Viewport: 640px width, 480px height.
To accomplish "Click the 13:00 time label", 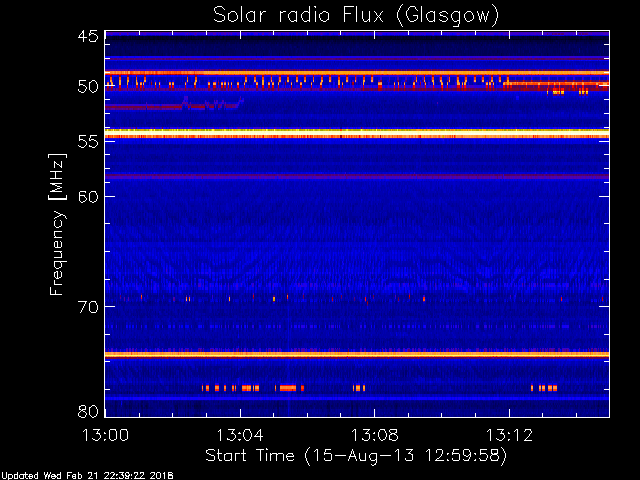I will [105, 435].
